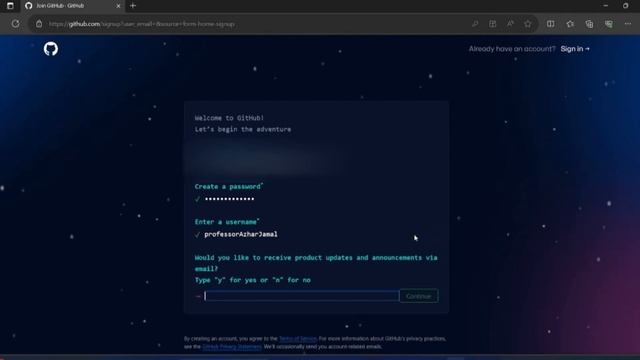The height and width of the screenshot is (360, 640).
Task: Open the Favorites list icon
Action: tap(570, 24)
